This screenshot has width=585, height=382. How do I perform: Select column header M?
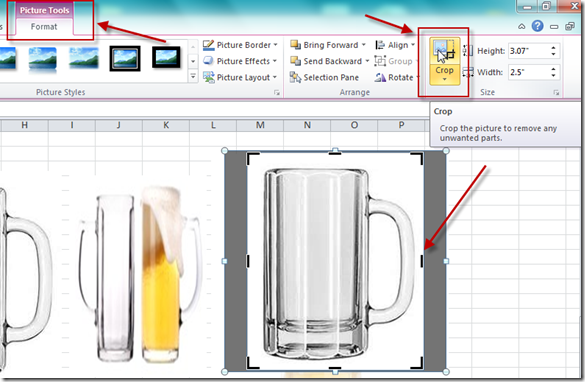(260, 125)
